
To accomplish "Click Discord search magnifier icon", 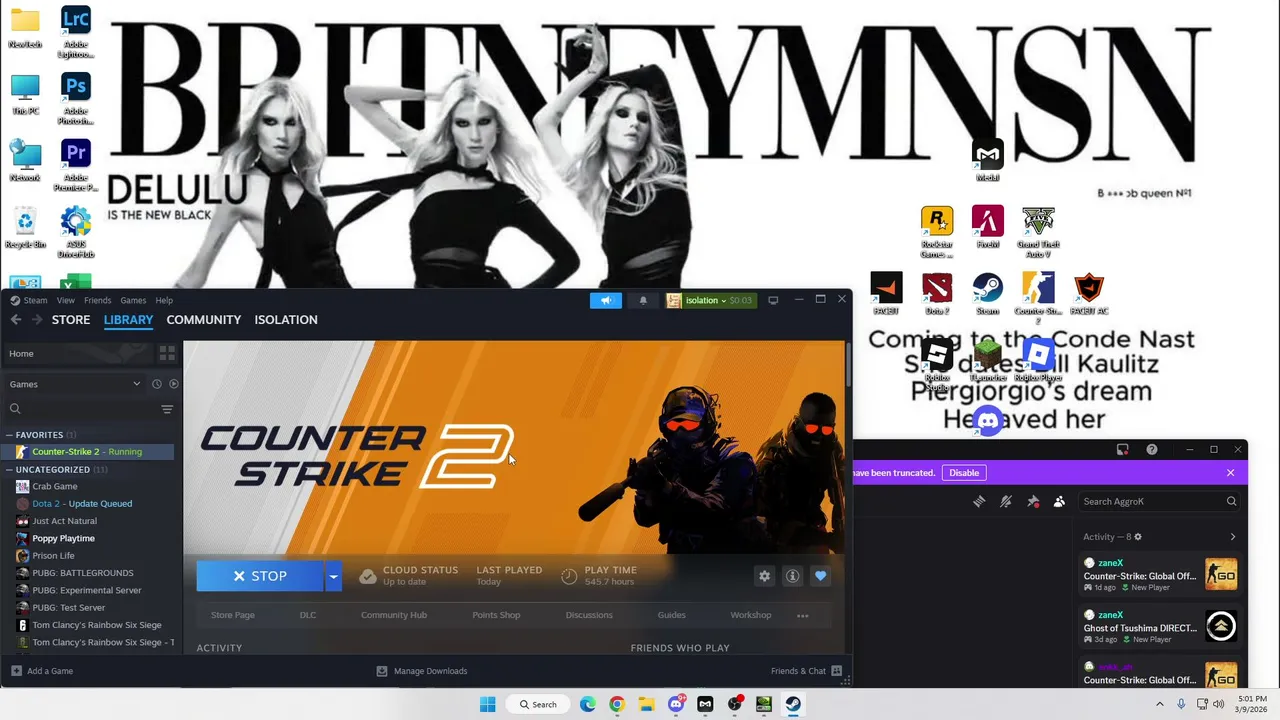I will pos(1231,501).
